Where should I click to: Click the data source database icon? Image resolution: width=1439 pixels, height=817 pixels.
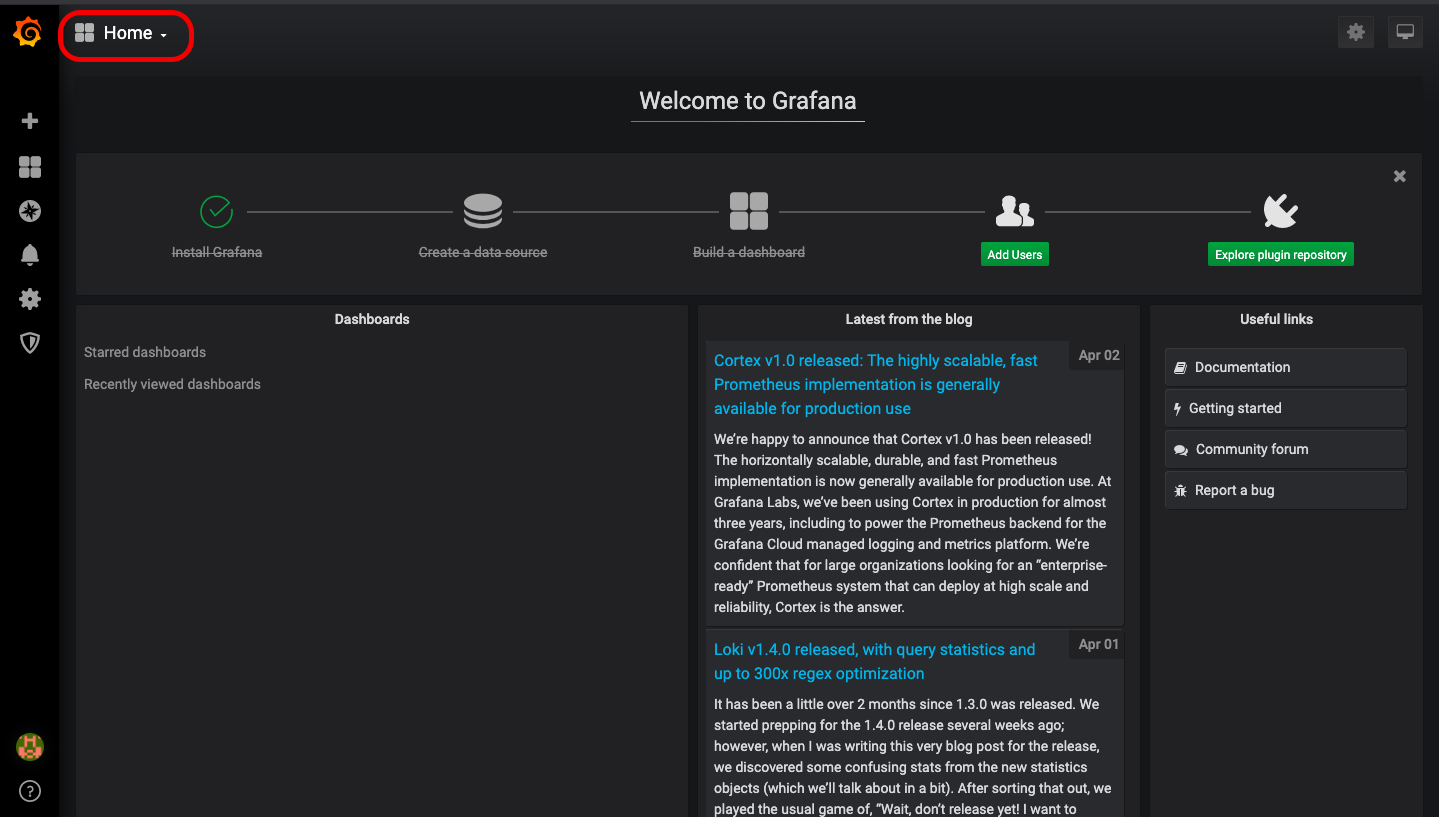click(x=483, y=211)
